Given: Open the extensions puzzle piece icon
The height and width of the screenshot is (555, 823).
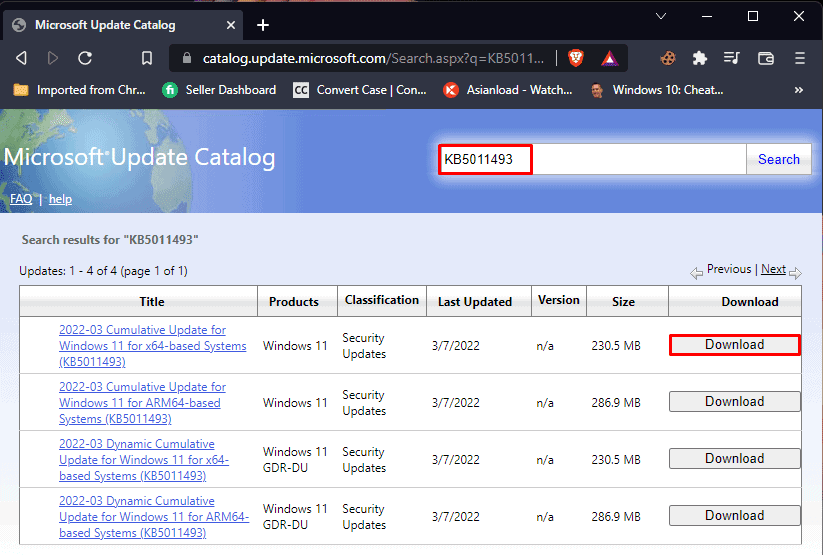Looking at the screenshot, I should 700,58.
